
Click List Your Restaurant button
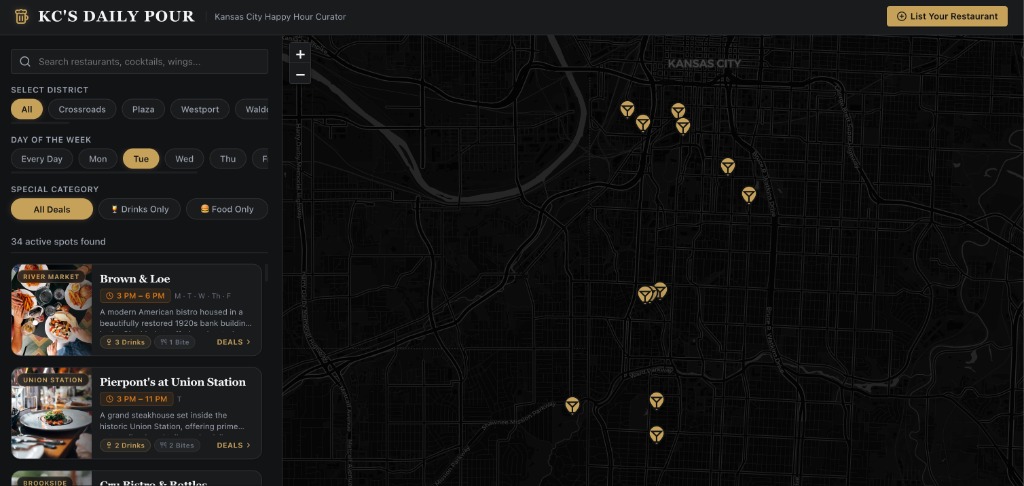click(947, 16)
